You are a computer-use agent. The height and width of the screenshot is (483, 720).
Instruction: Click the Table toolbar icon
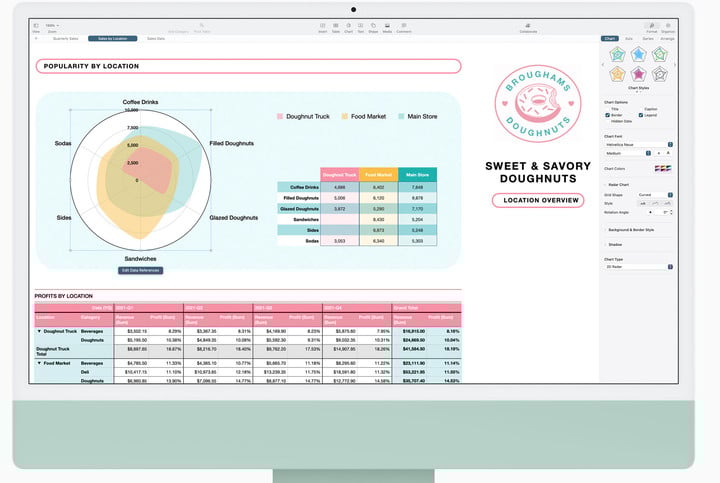click(335, 26)
